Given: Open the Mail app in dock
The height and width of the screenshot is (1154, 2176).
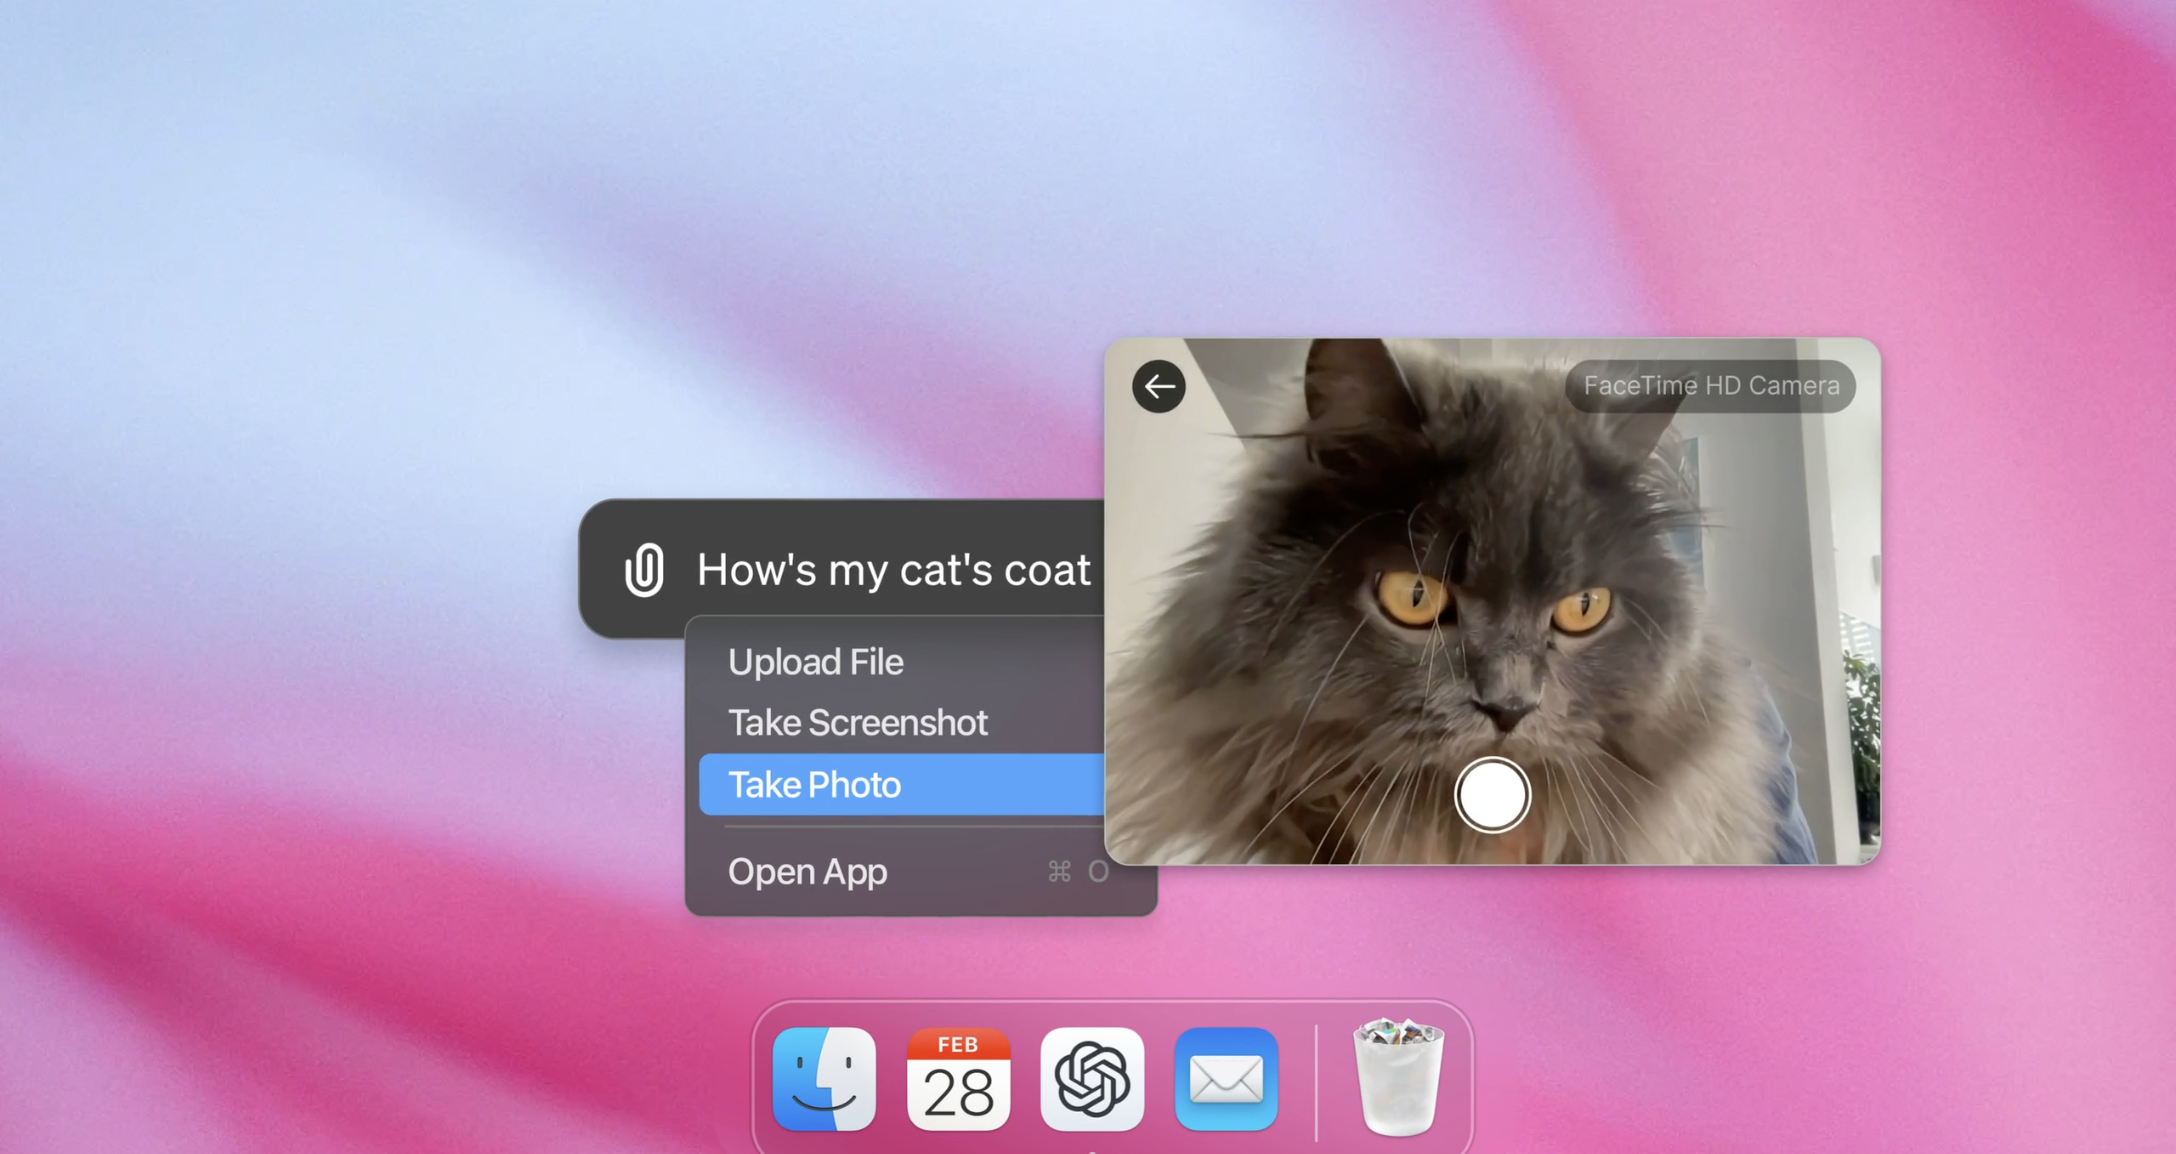Looking at the screenshot, I should click(1226, 1079).
